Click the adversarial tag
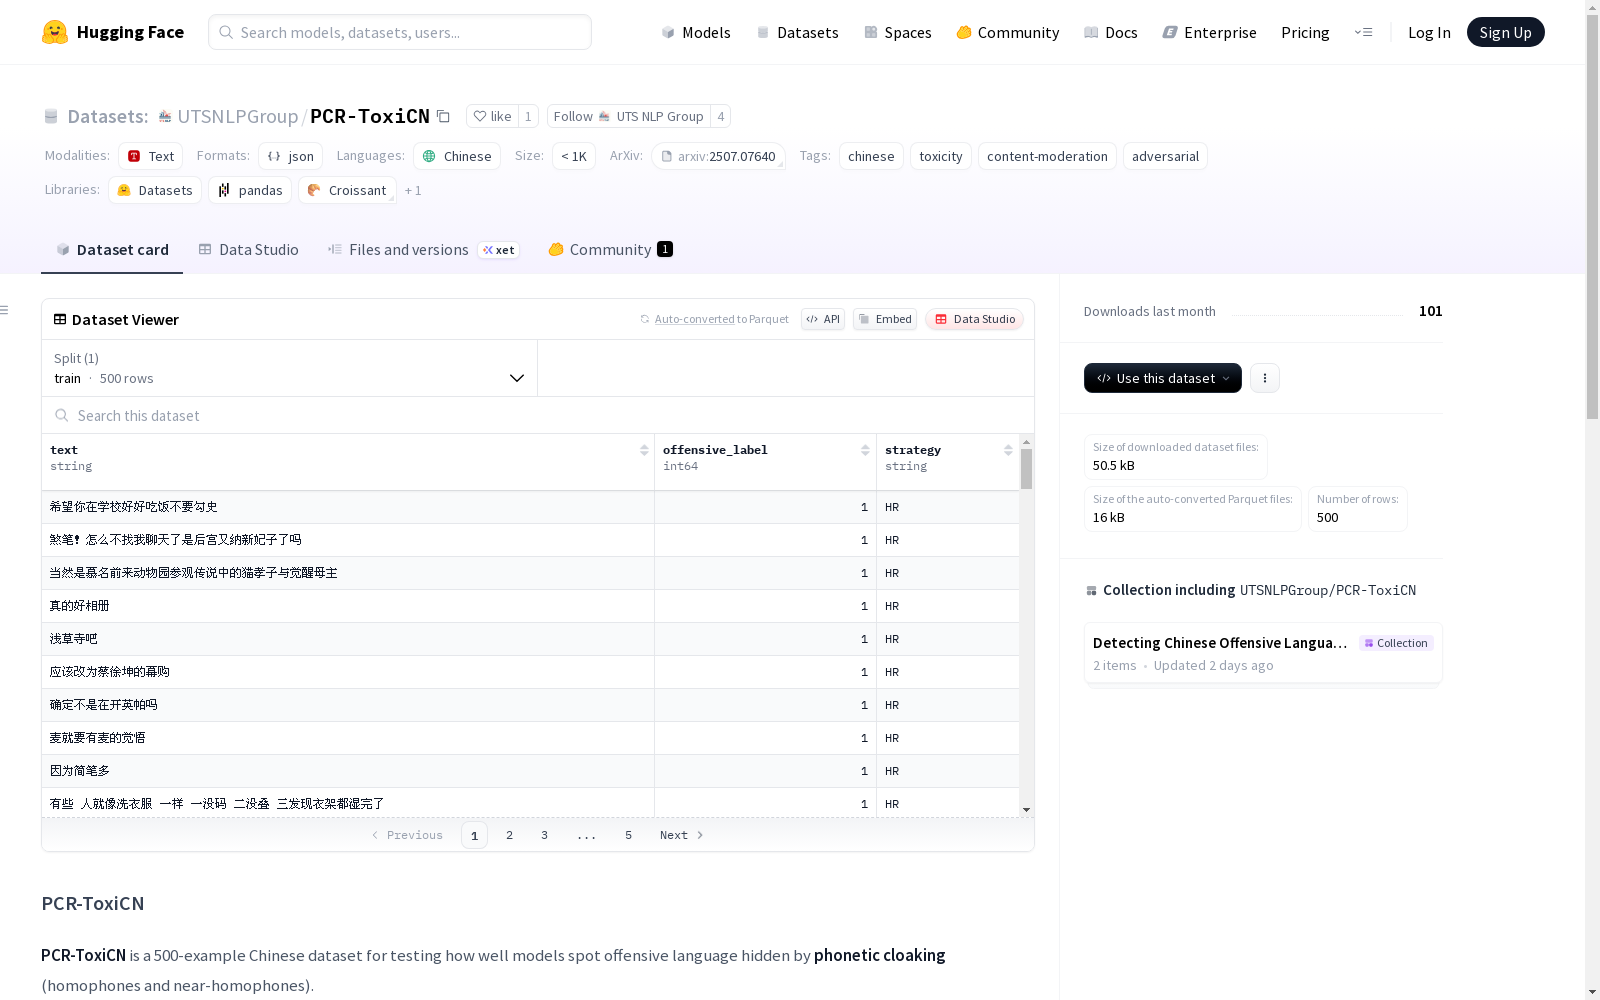 (x=1165, y=156)
